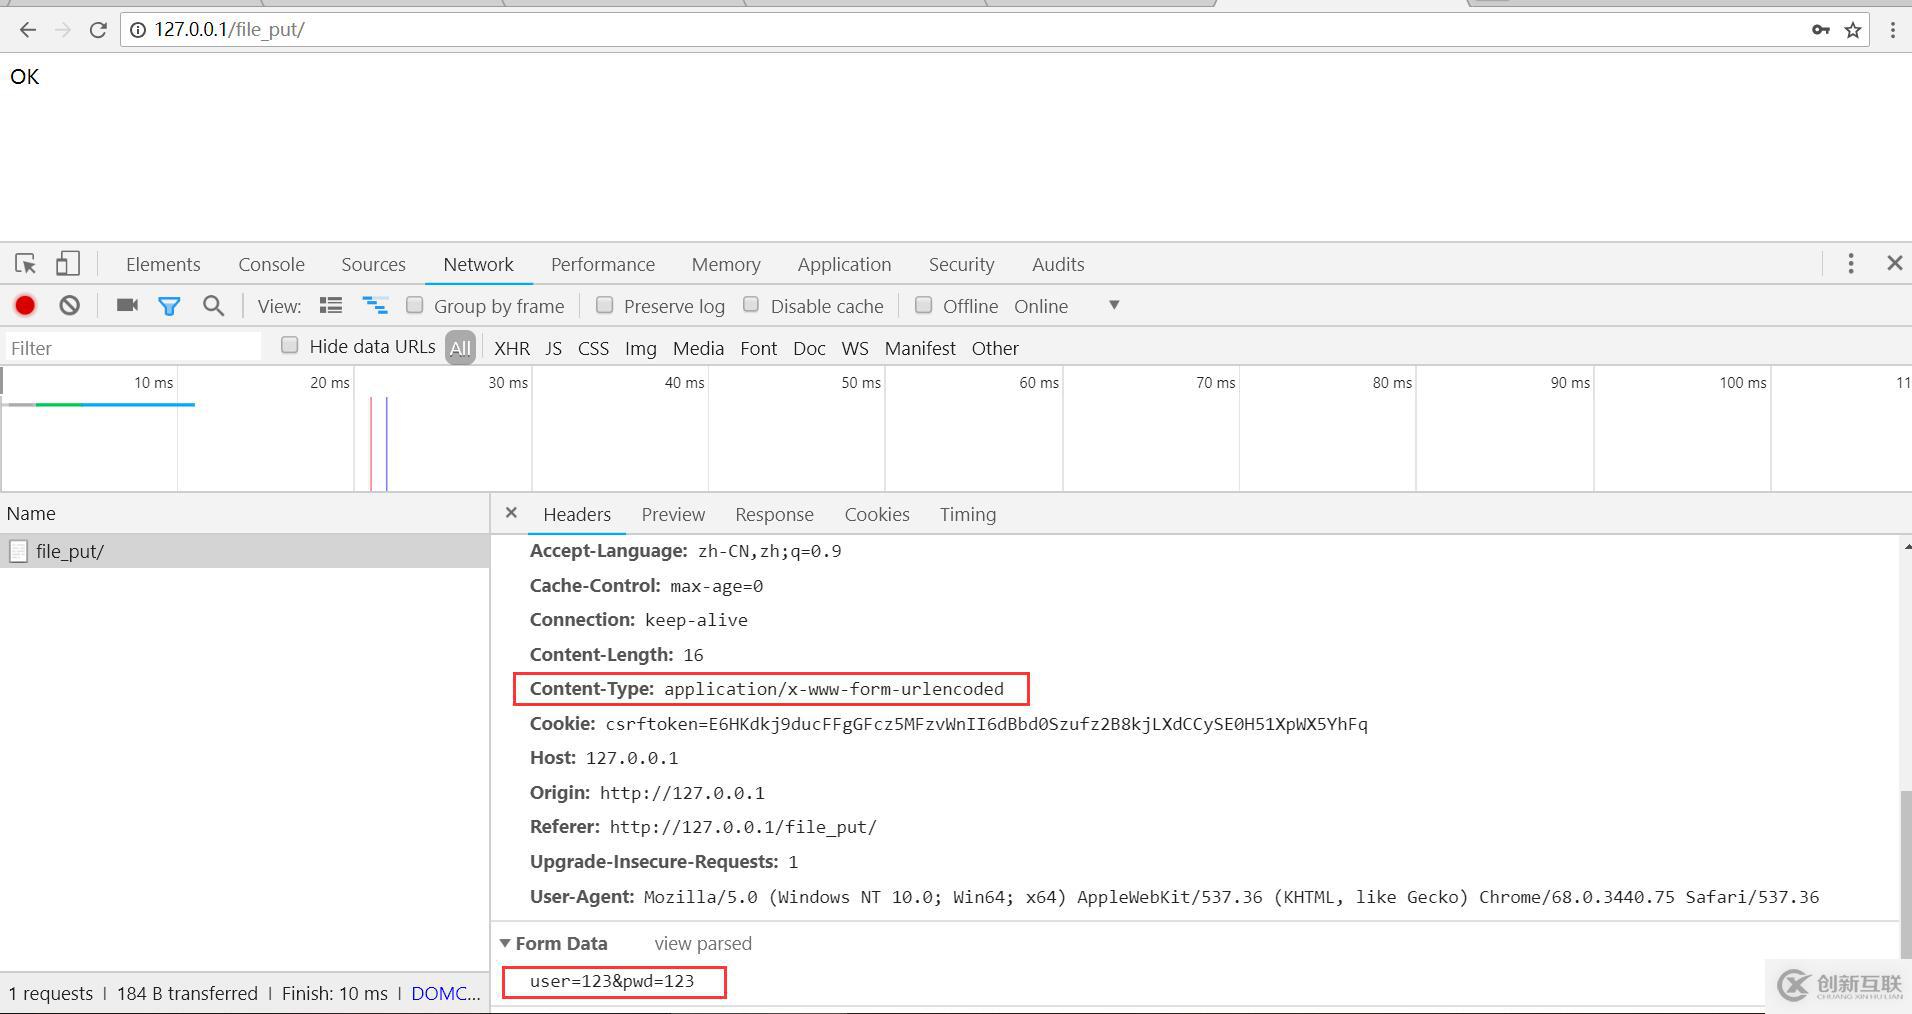Click the Name column header
This screenshot has height=1014, width=1912.
click(245, 513)
